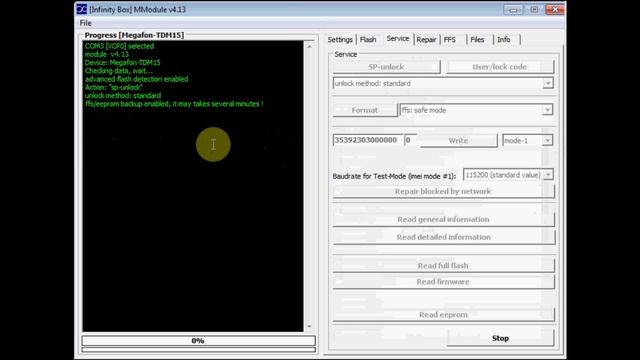640x360 pixels.
Task: Click the log scrollbar up arrow
Action: (309, 47)
